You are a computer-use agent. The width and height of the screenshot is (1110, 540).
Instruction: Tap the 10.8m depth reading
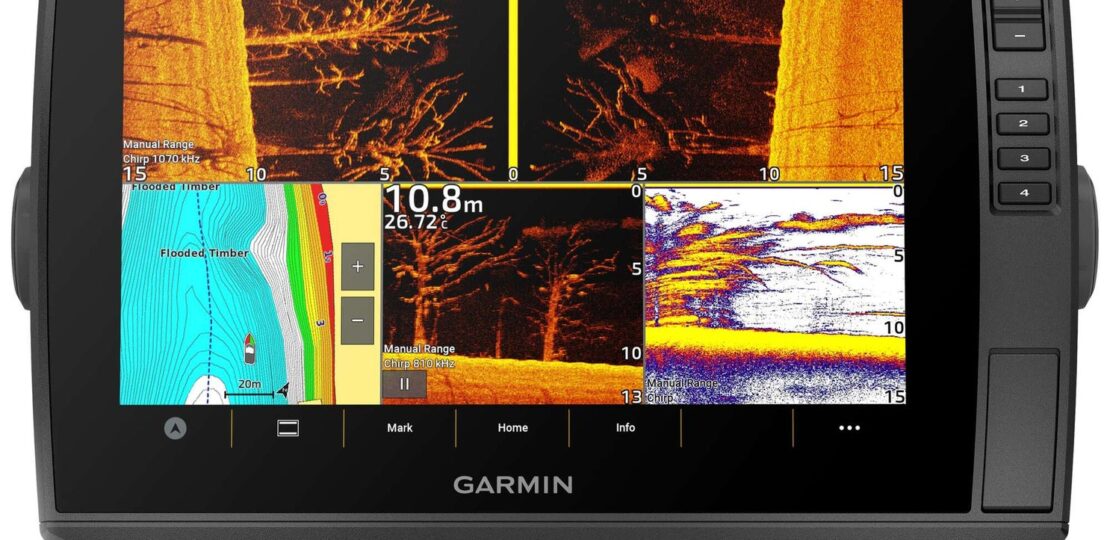click(x=434, y=199)
